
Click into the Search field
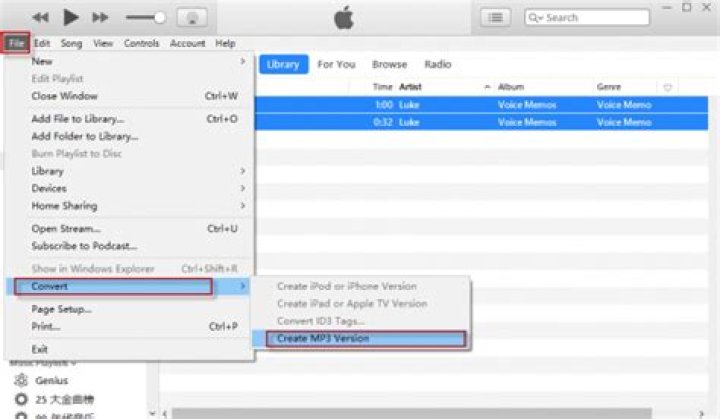pyautogui.click(x=587, y=17)
